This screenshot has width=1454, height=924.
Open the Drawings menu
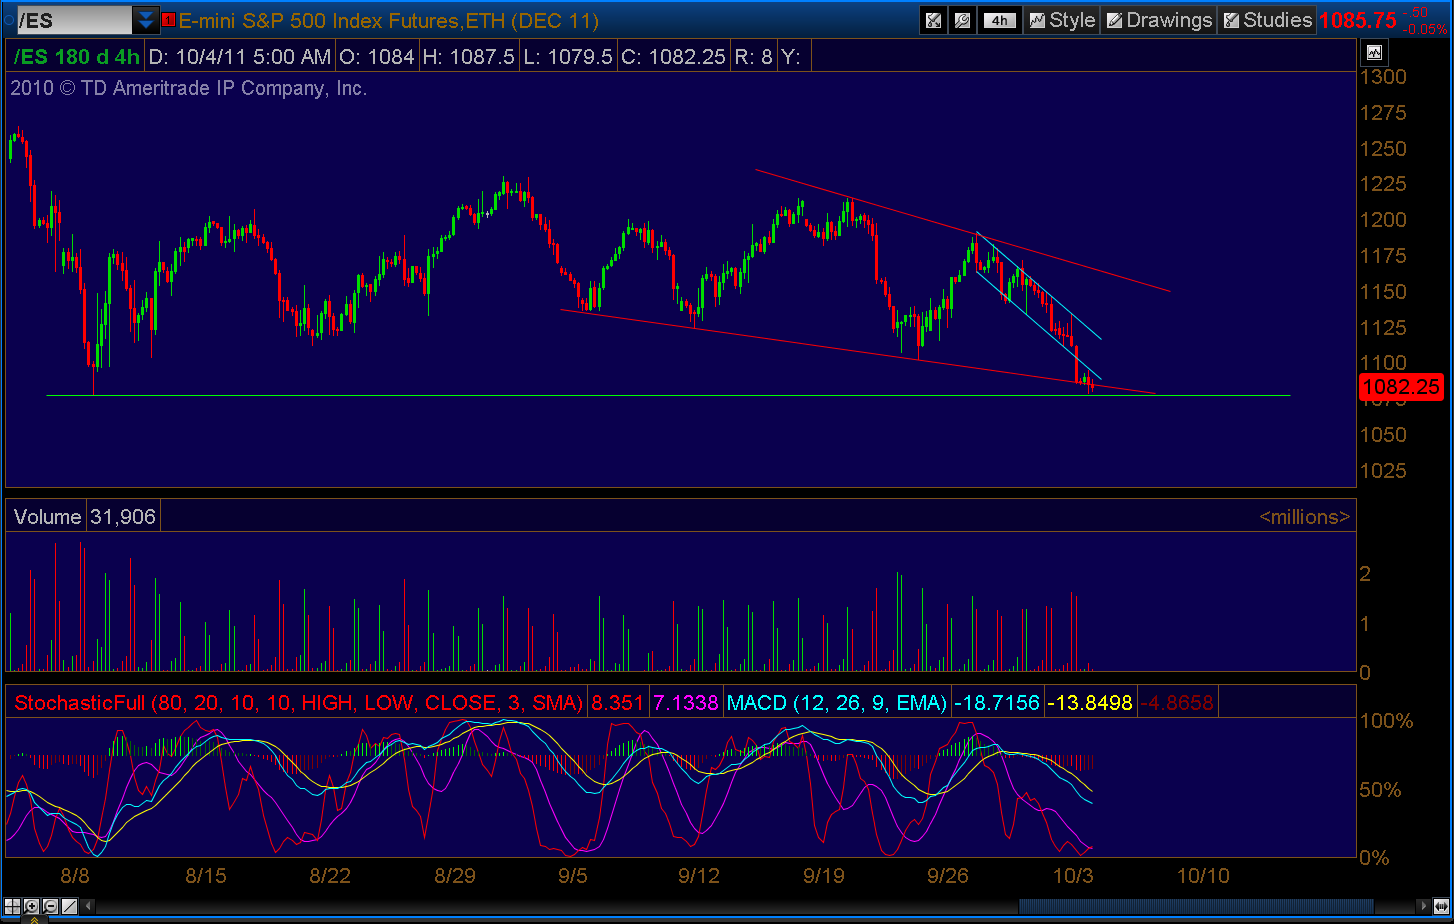1158,20
